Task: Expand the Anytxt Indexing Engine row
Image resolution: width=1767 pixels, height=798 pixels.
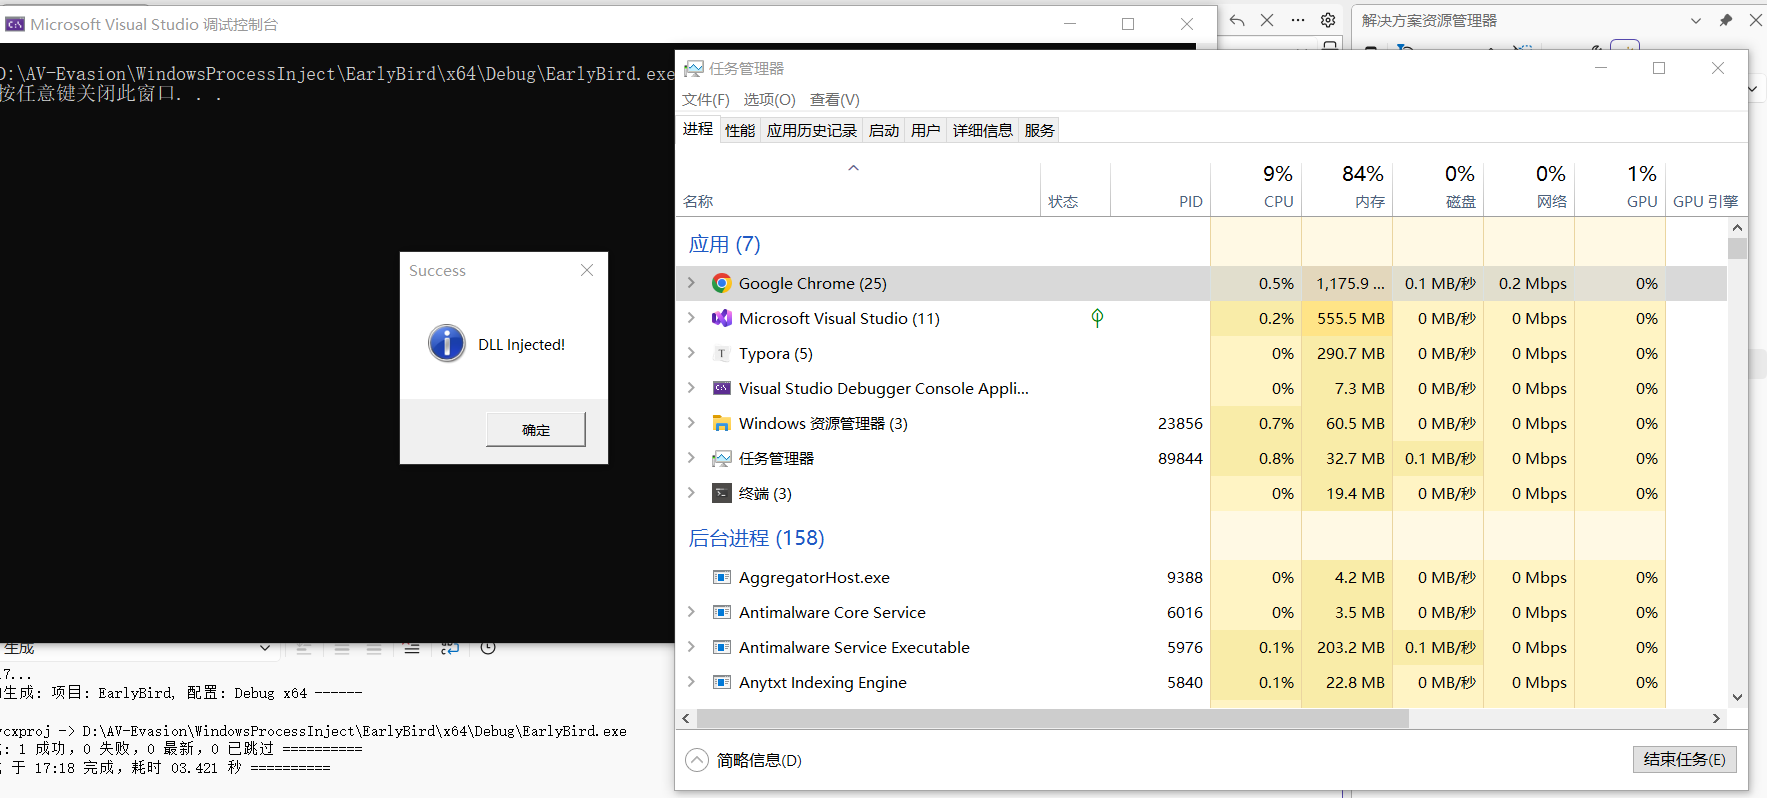Action: pos(691,683)
